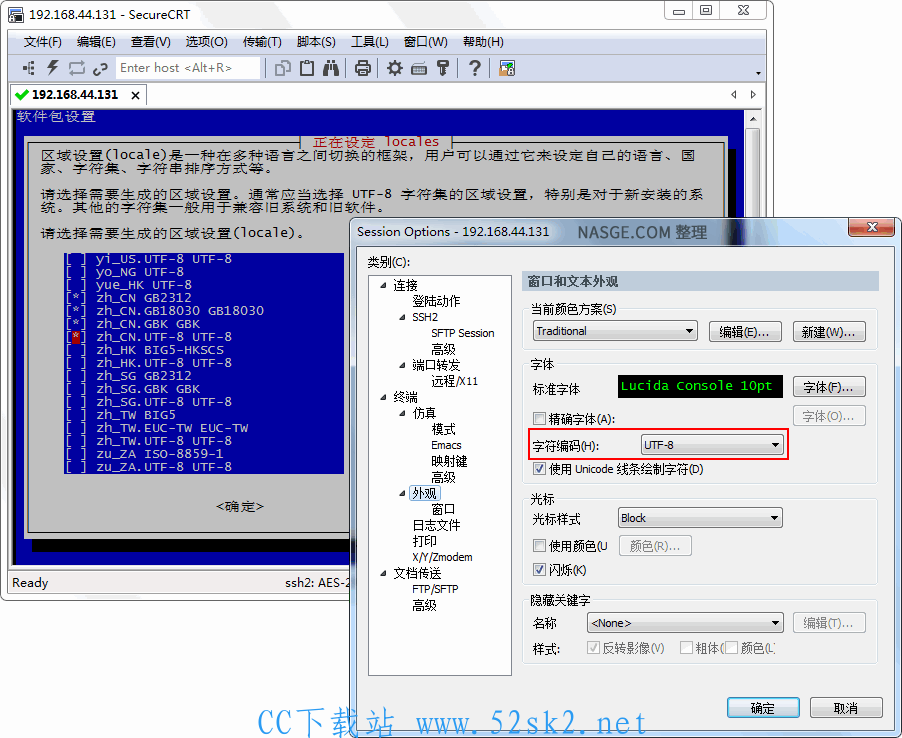Viewport: 902px width, 738px height.
Task: Collapse the SSH2 tree node
Action: click(402, 317)
